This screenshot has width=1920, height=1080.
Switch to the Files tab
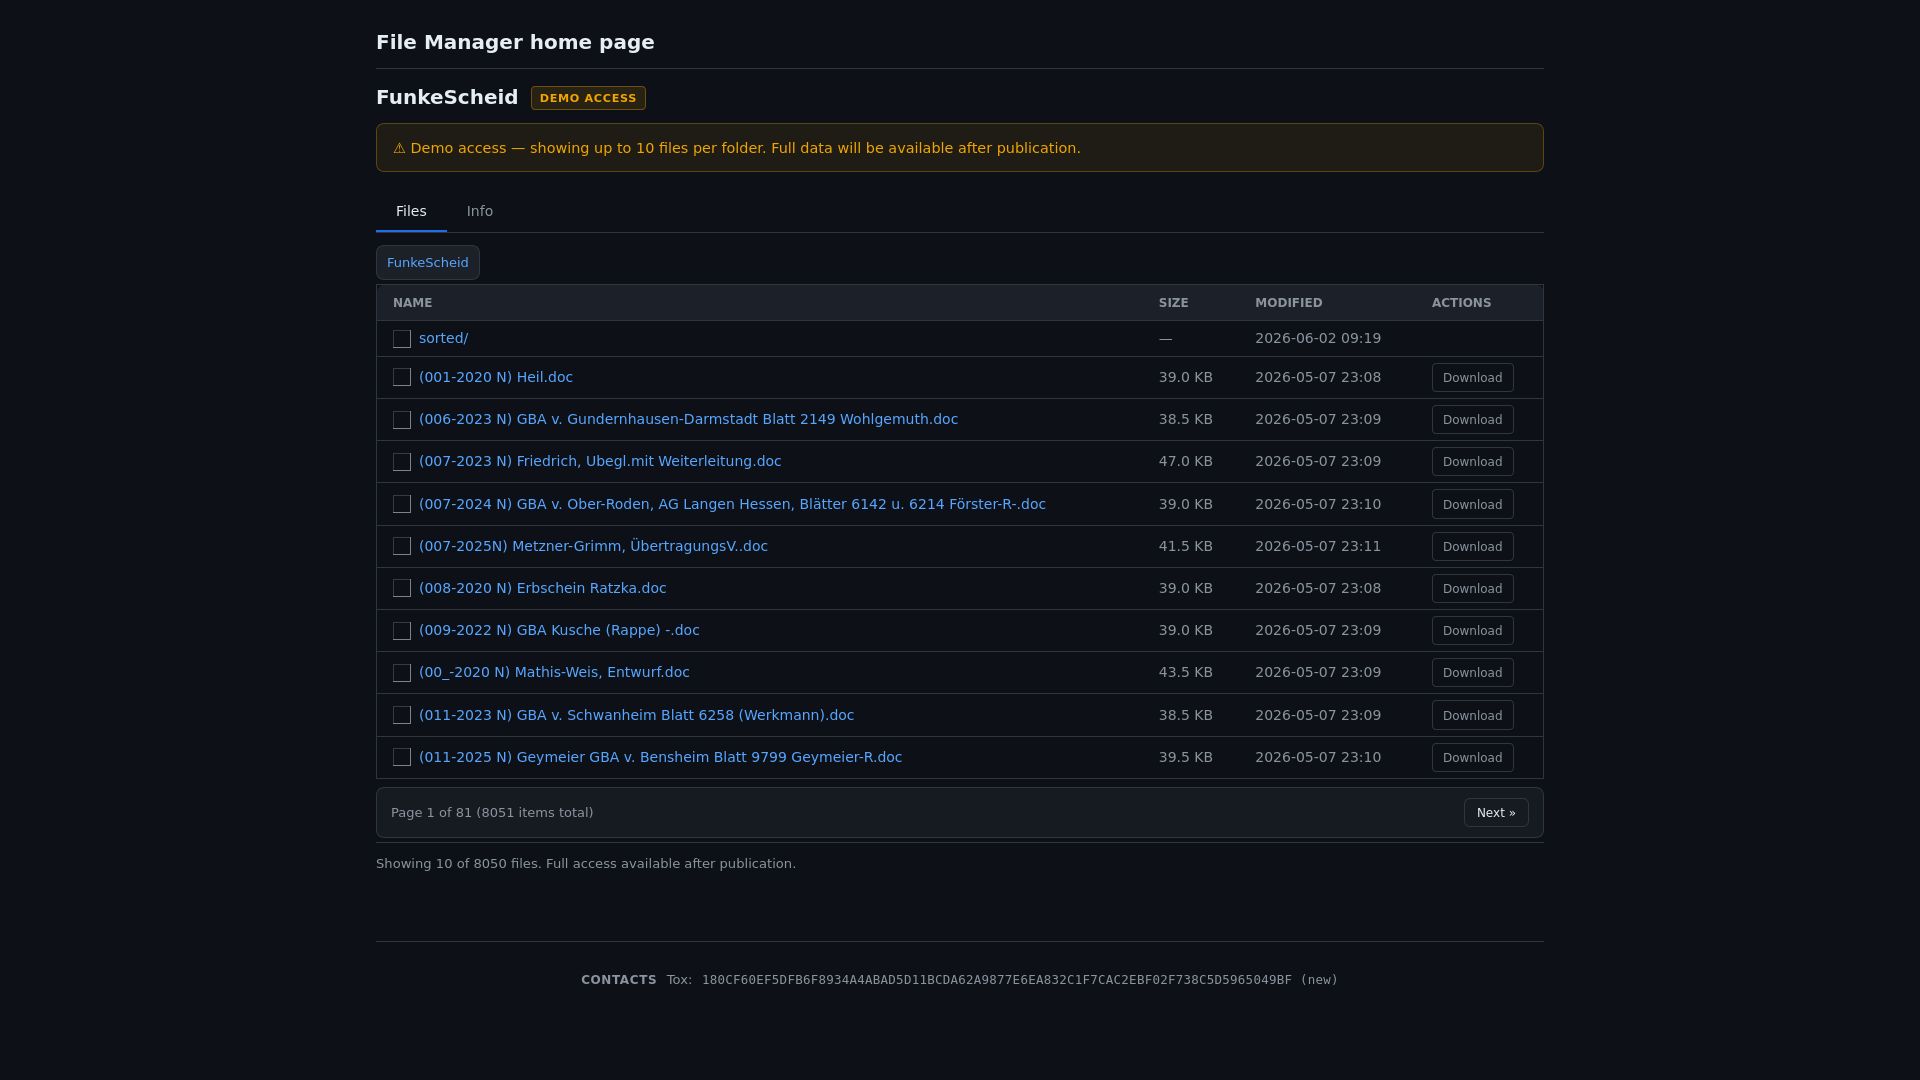pyautogui.click(x=411, y=211)
